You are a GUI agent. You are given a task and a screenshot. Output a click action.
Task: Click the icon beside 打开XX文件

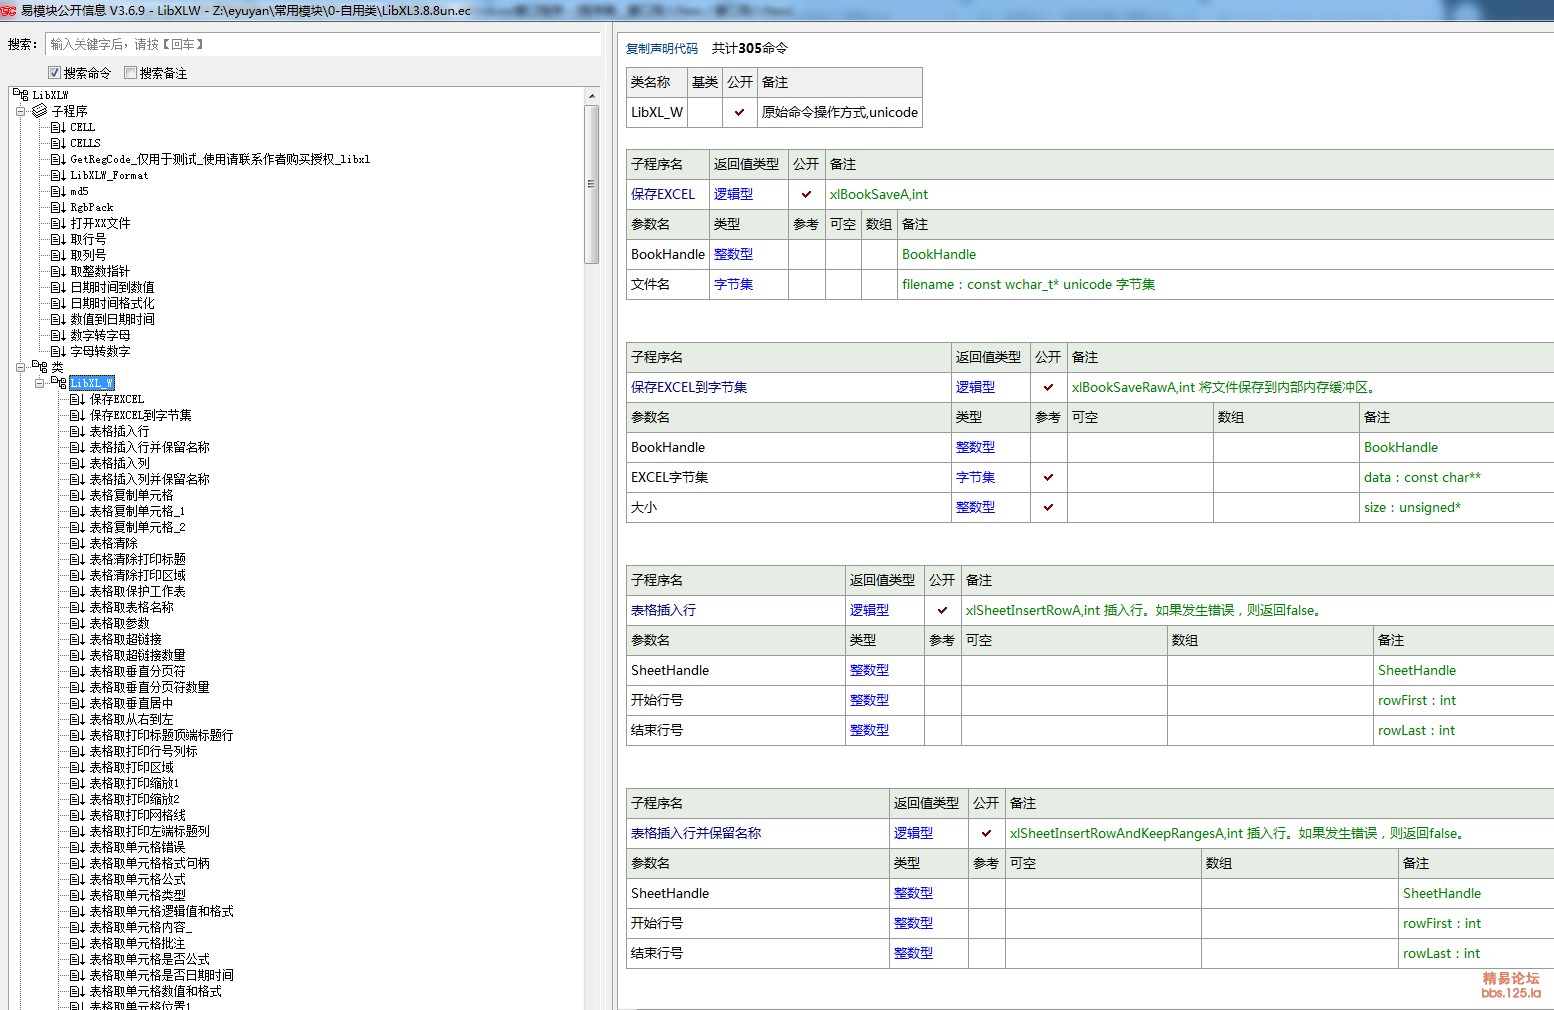58,223
